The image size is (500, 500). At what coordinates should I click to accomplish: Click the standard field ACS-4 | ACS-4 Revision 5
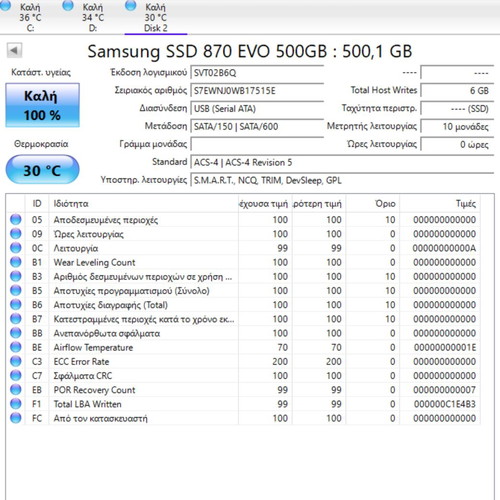pyautogui.click(x=342, y=162)
